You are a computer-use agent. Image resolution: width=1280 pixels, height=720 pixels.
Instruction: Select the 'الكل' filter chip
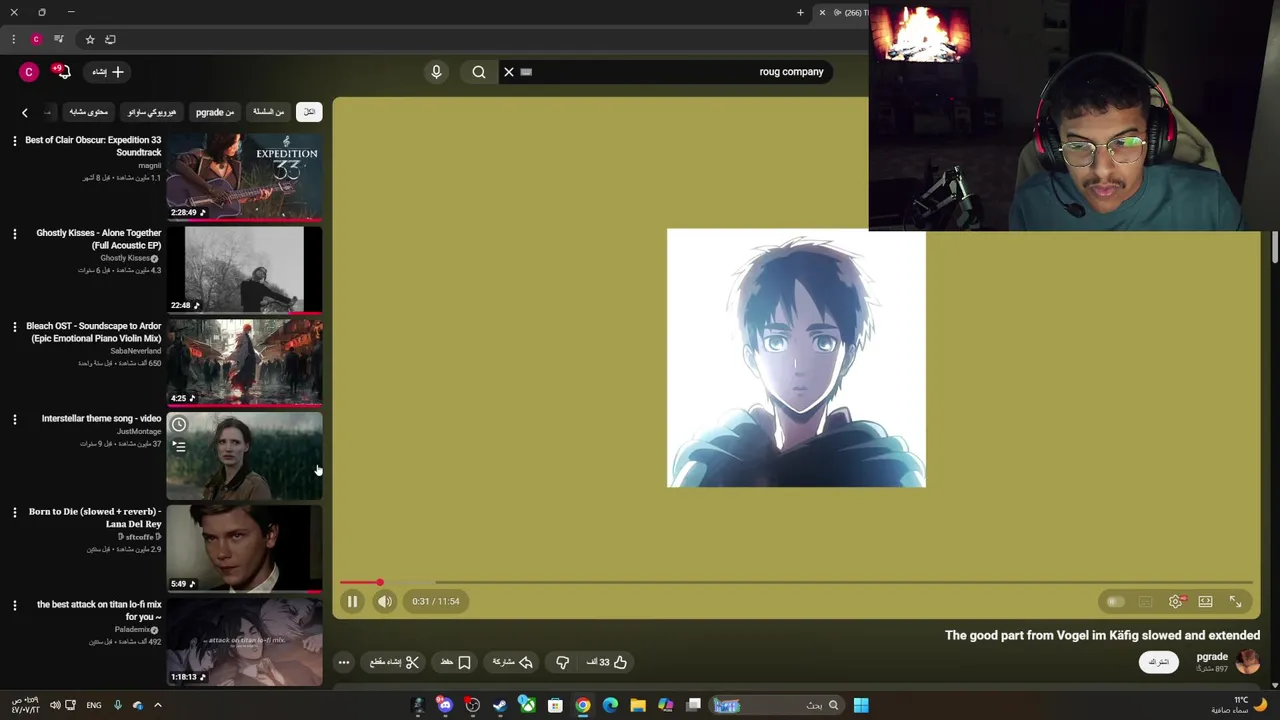tap(309, 112)
